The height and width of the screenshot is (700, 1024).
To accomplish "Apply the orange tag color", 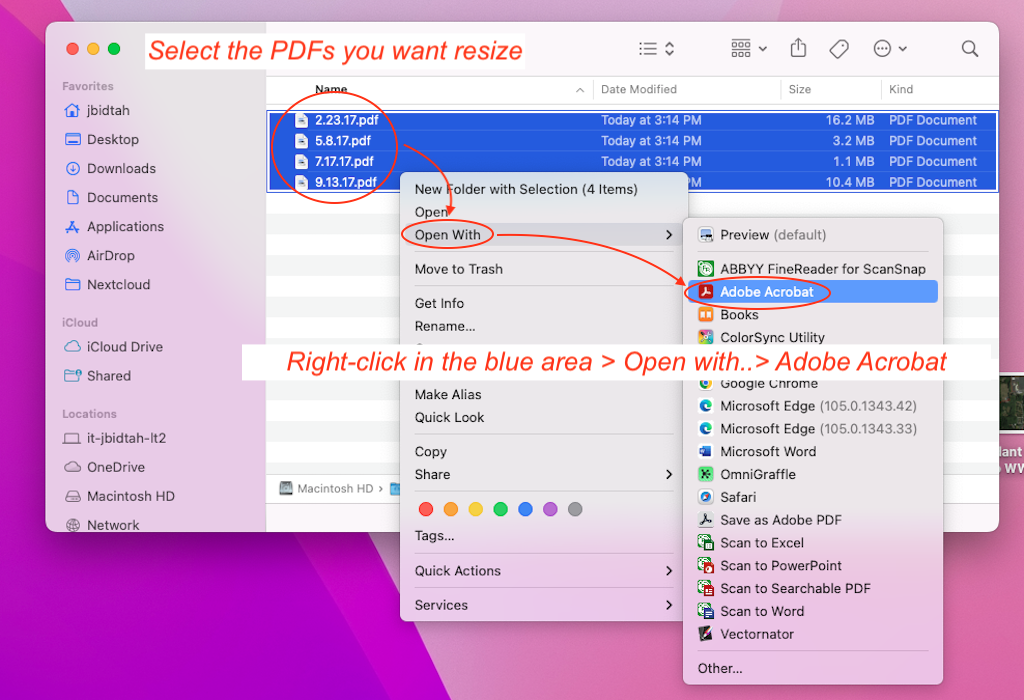I will pyautogui.click(x=451, y=509).
